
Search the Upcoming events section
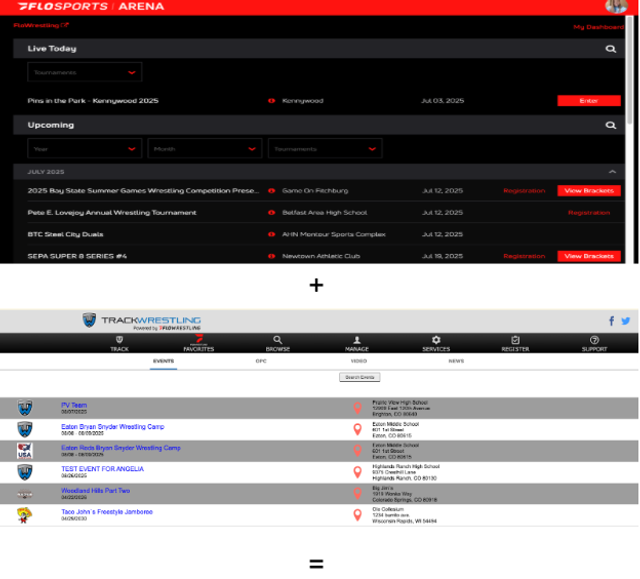[611, 125]
